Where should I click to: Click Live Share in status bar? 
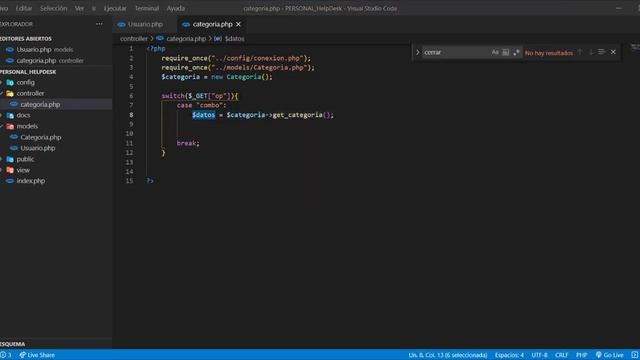point(37,355)
